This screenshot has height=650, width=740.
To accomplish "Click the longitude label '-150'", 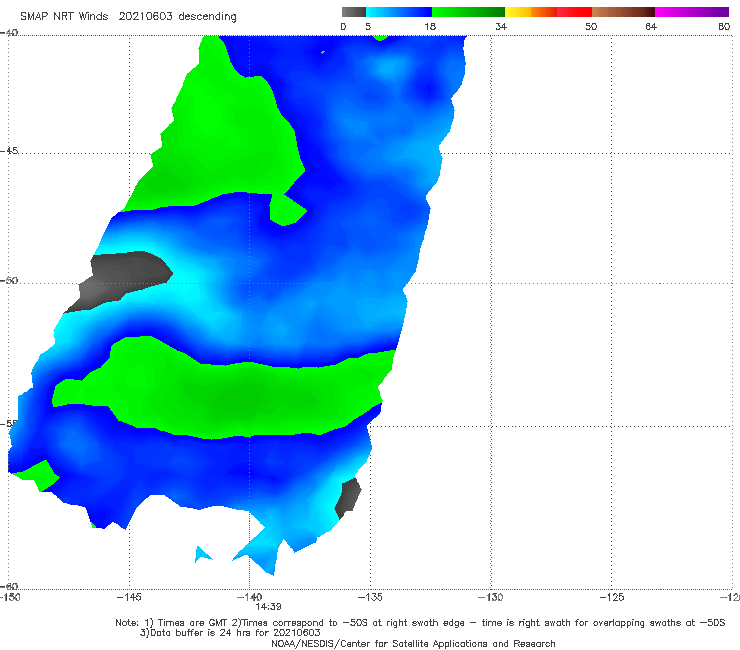I will click(10, 597).
